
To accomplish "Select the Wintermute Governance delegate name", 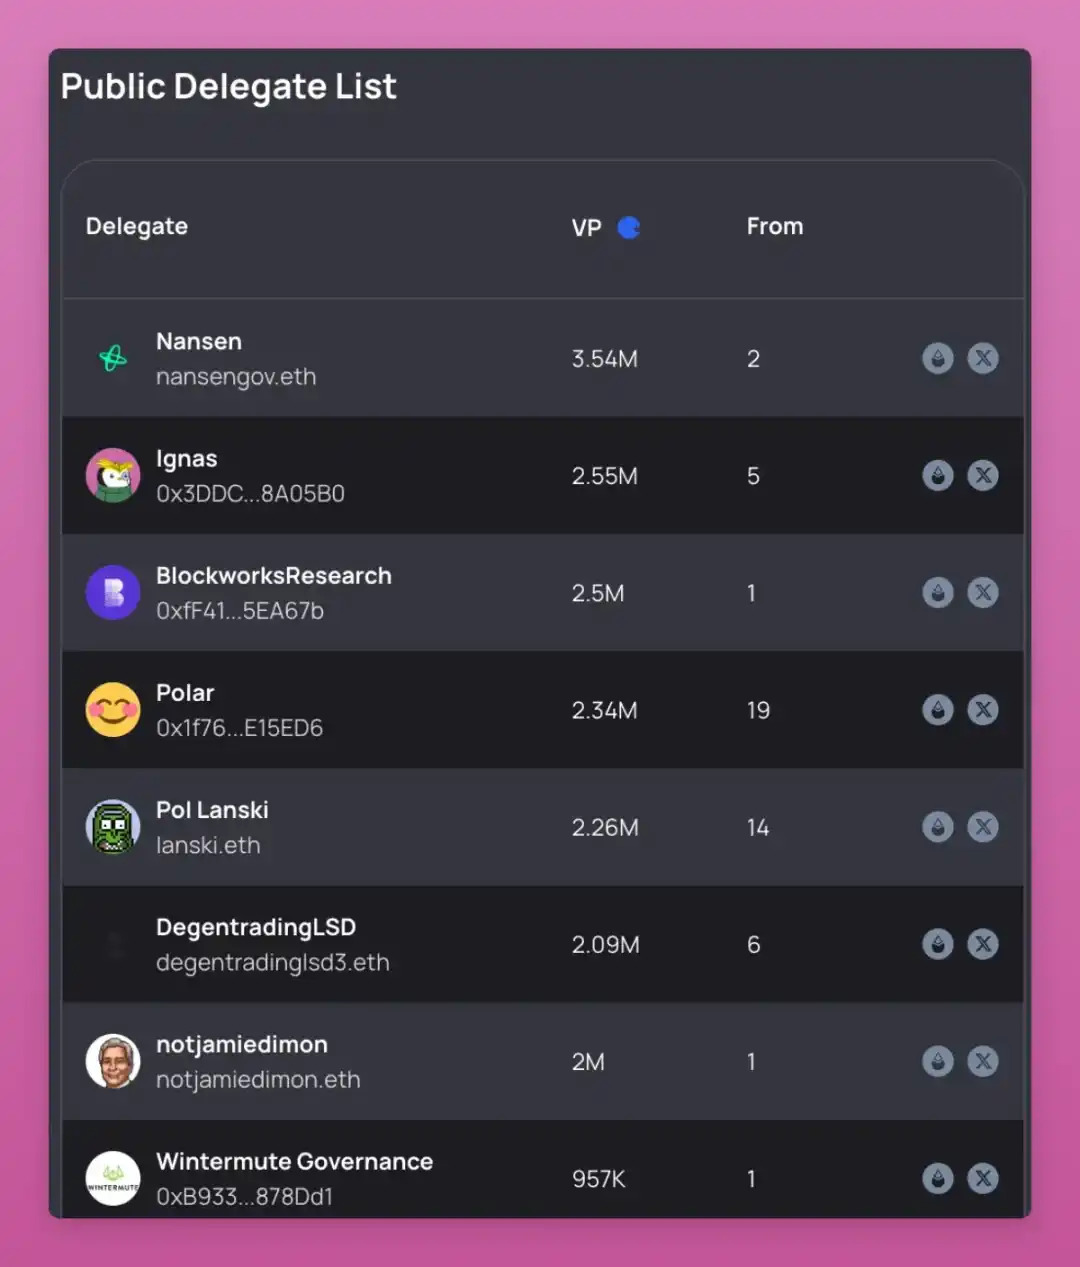I will (294, 1161).
